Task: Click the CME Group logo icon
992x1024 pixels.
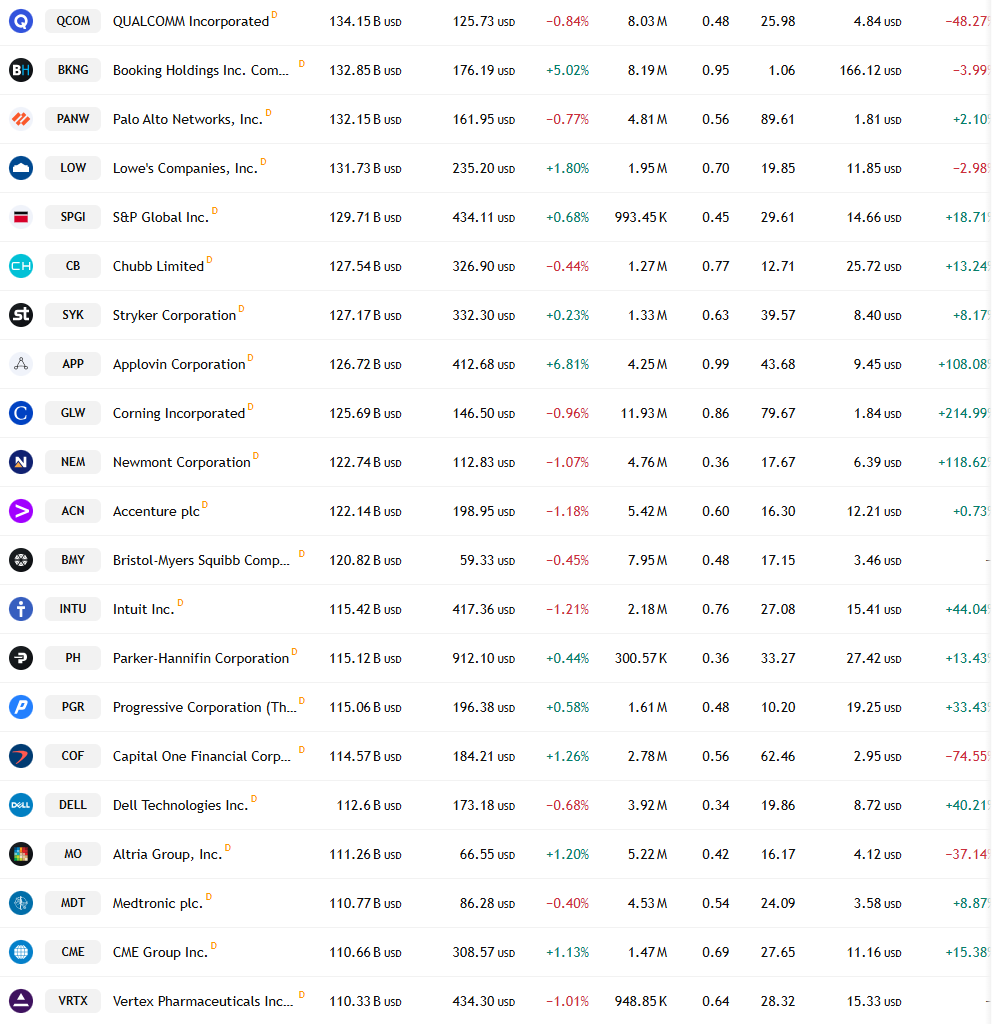Action: pyautogui.click(x=21, y=952)
